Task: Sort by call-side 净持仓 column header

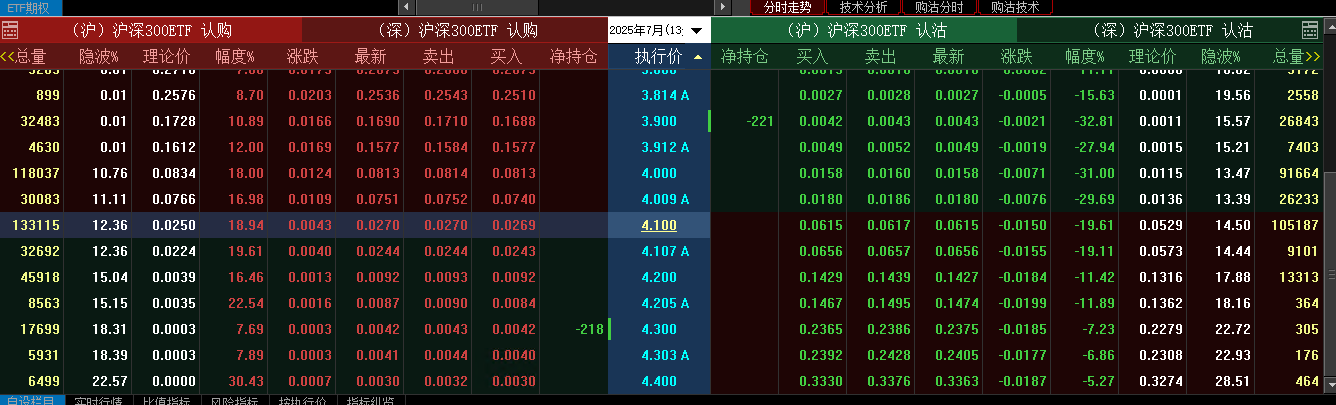Action: (574, 57)
